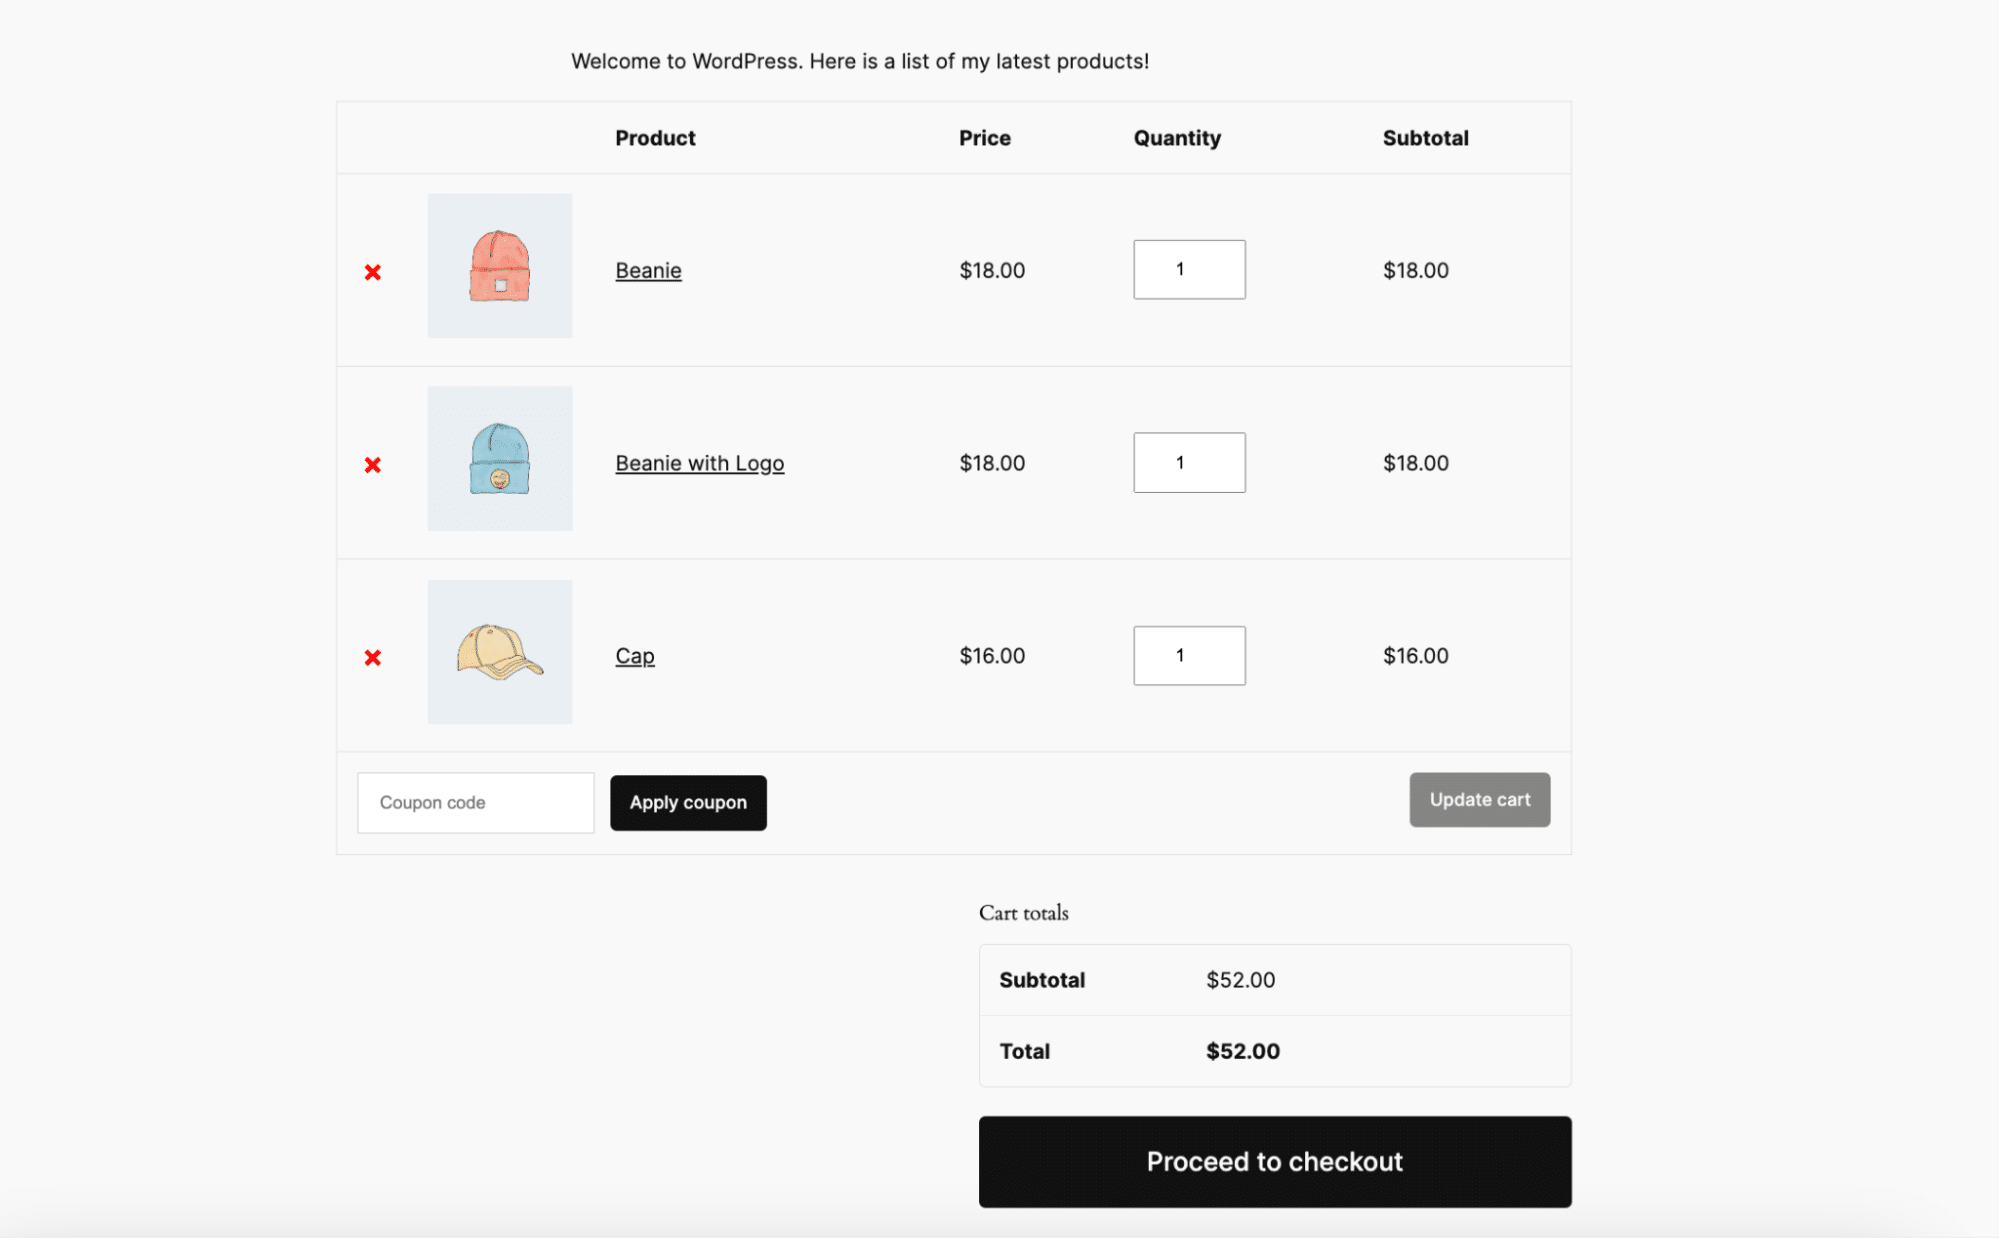
Task: Select the Quantity column header
Action: pos(1178,137)
